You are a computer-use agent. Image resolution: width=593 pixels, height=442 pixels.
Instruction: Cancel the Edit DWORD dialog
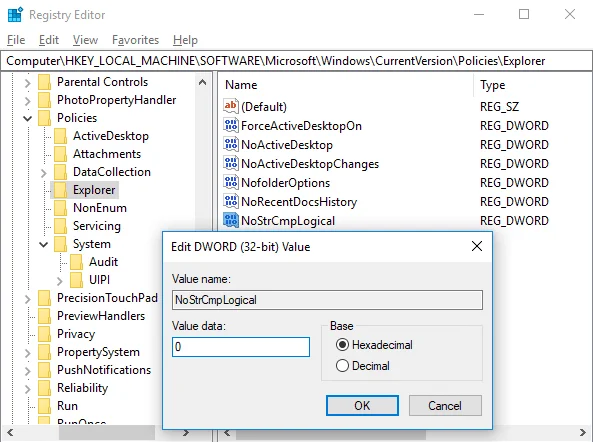click(x=445, y=405)
